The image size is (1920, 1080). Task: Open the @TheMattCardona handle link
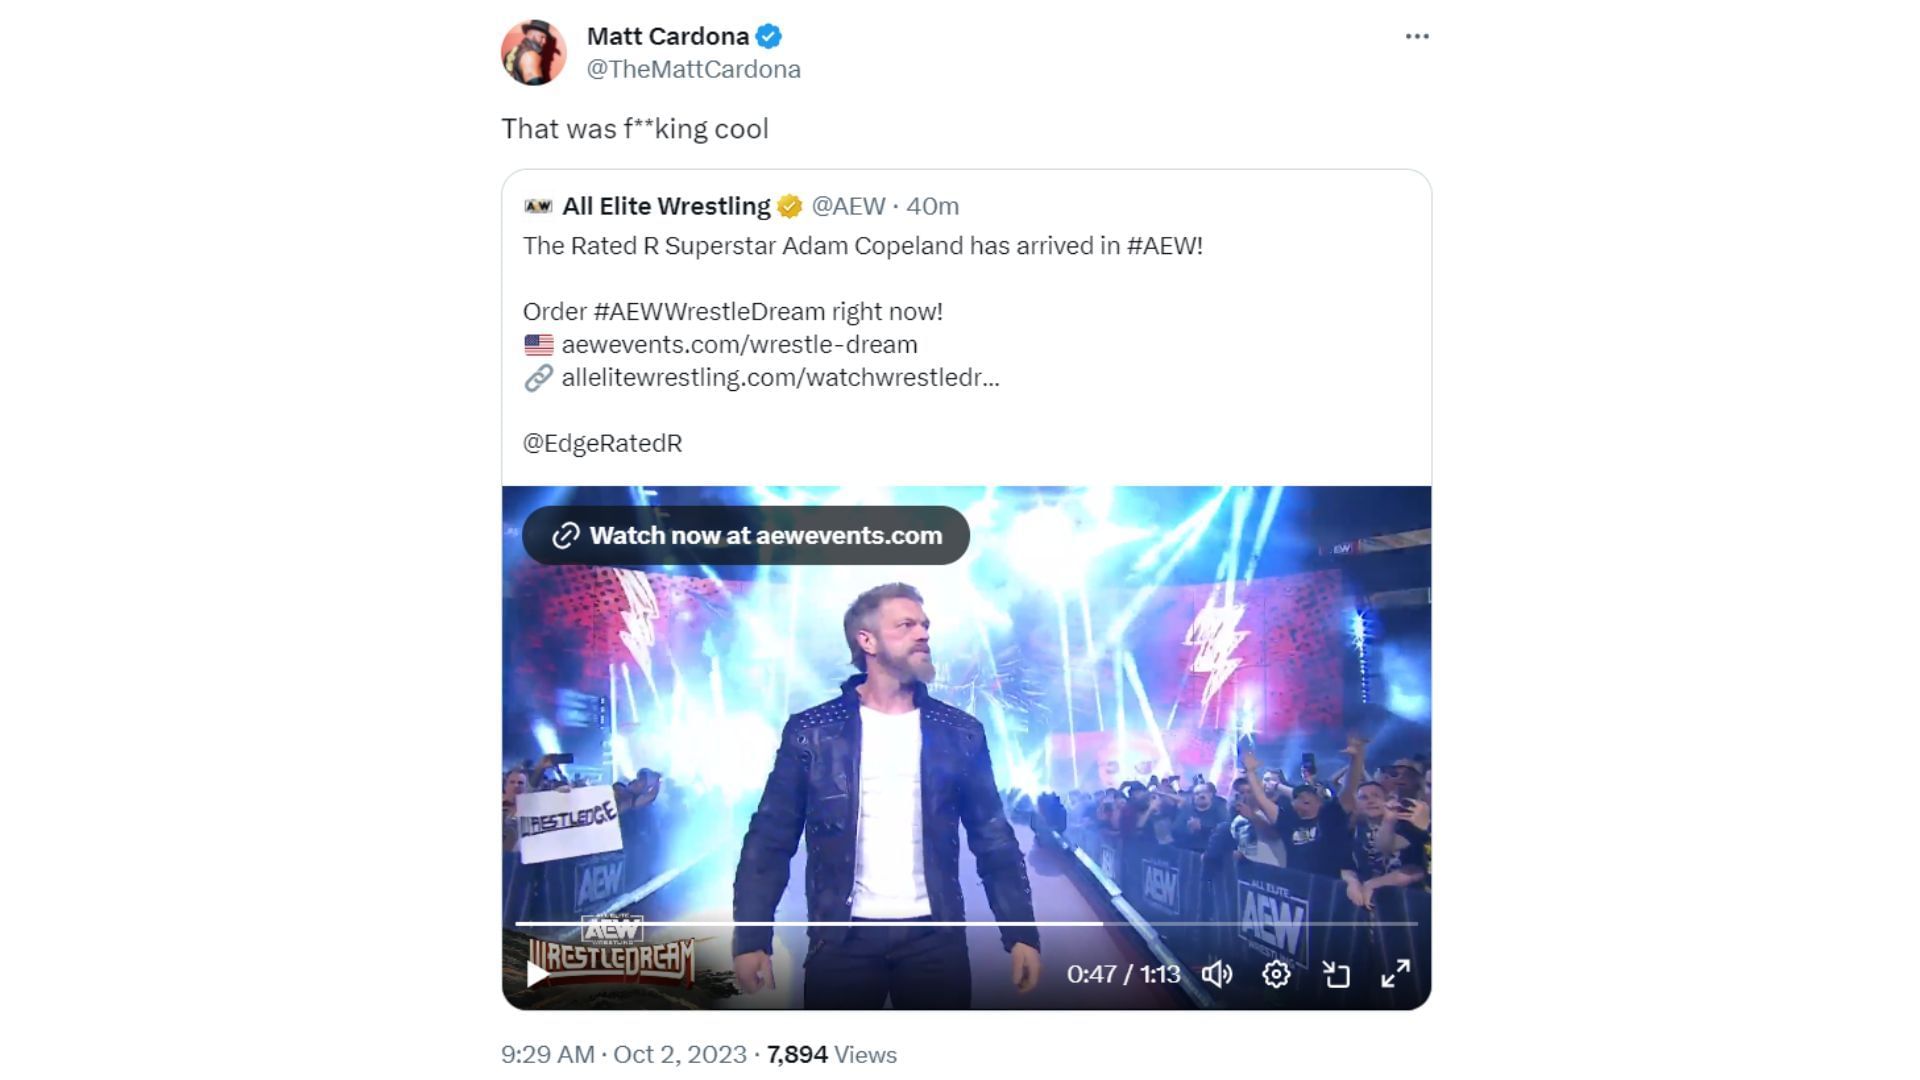click(693, 69)
